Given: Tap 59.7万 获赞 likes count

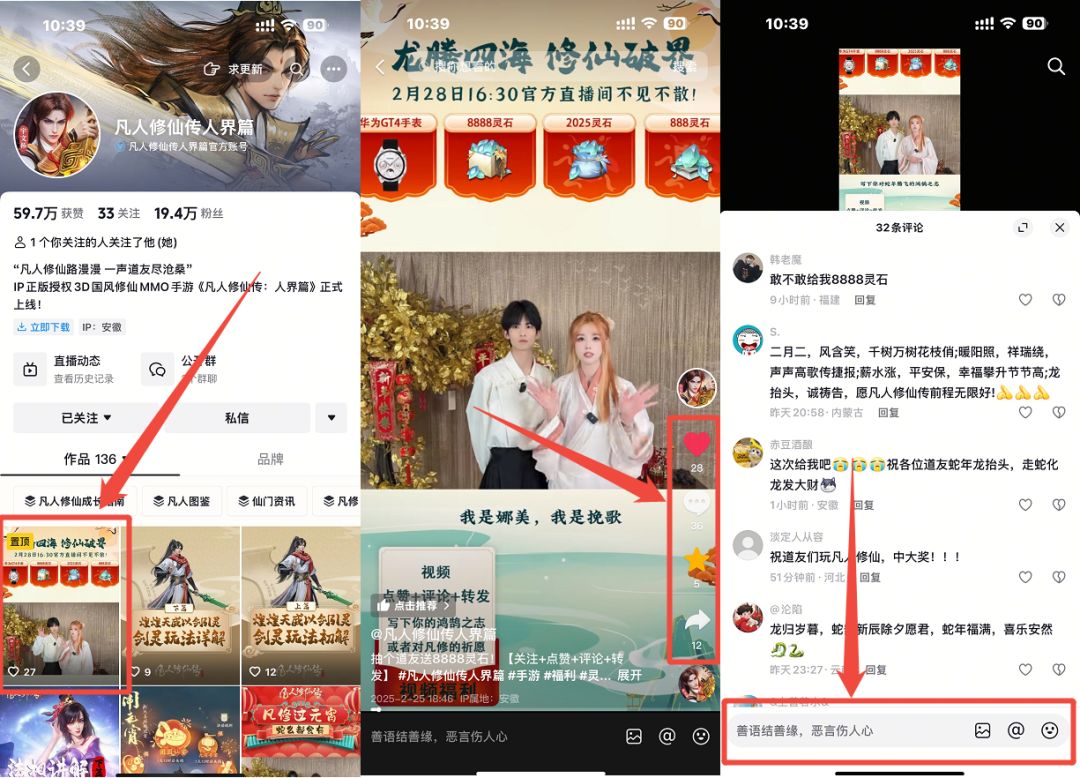Looking at the screenshot, I should pos(48,213).
